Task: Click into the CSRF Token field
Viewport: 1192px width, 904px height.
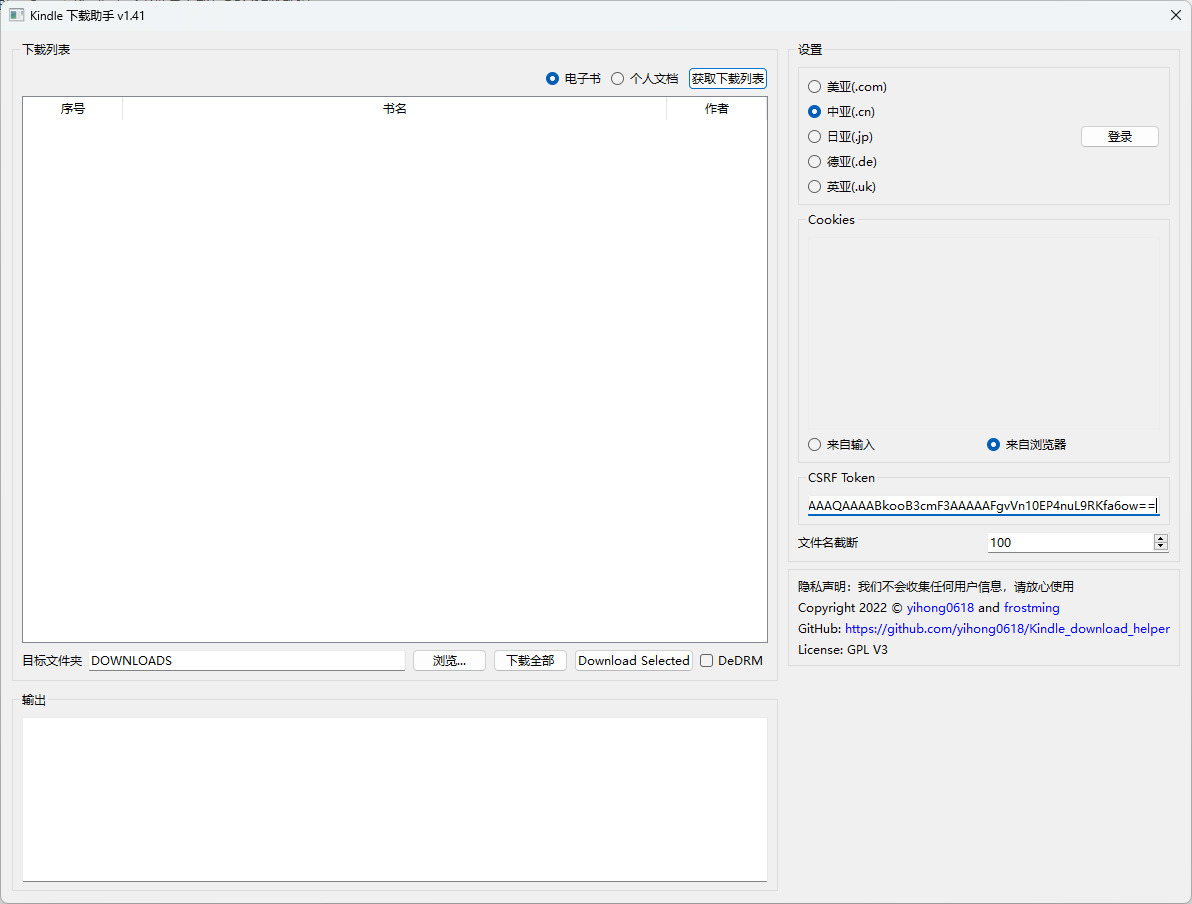Action: pos(982,507)
